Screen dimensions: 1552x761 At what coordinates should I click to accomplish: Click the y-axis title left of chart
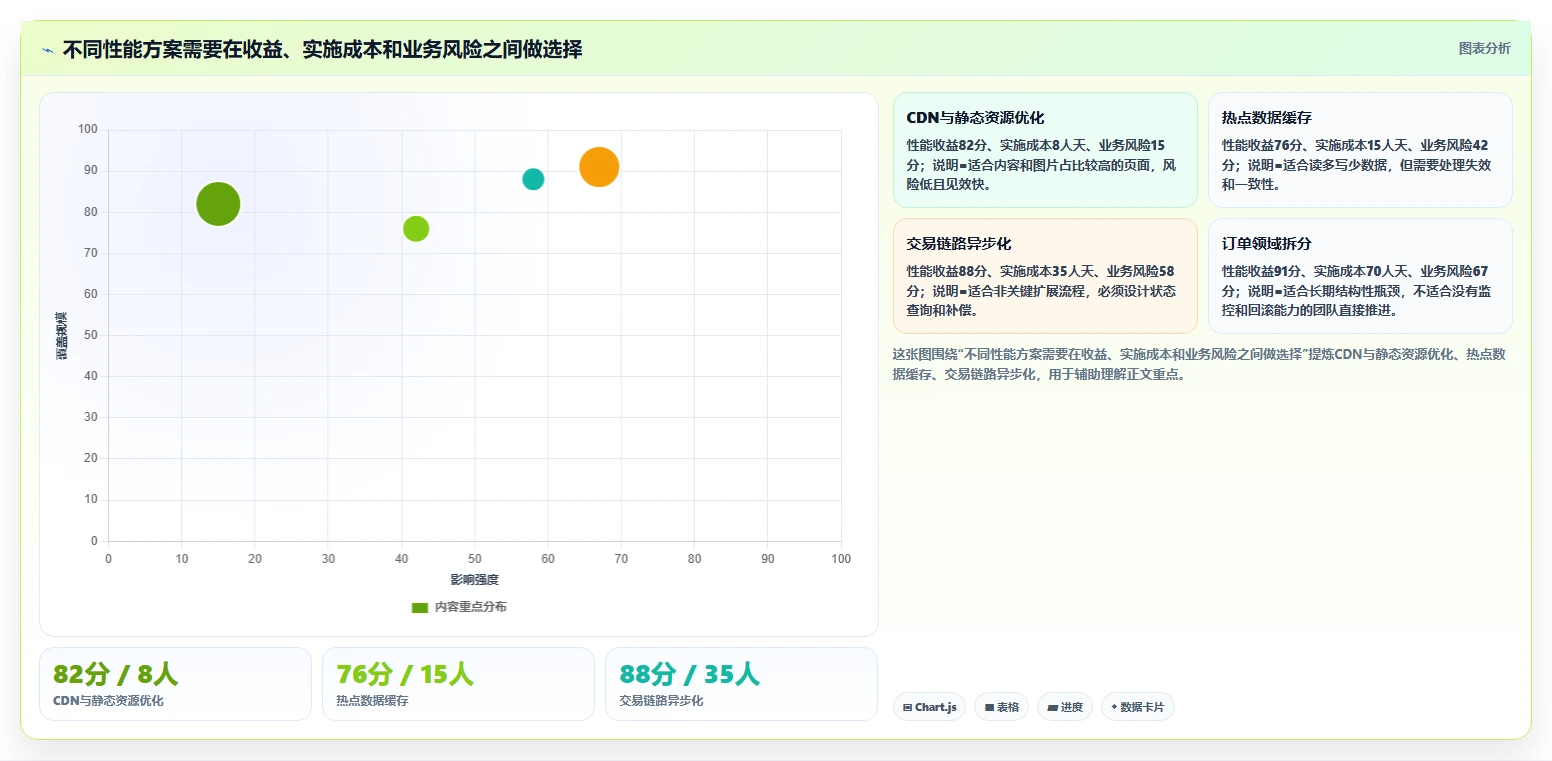(x=62, y=336)
